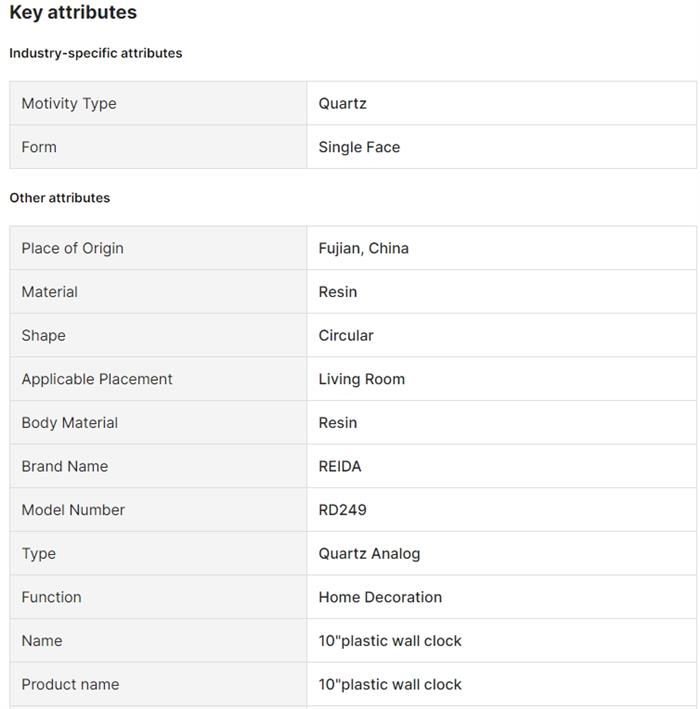This screenshot has height=709, width=700.
Task: Click the Living Room value
Action: (x=362, y=379)
